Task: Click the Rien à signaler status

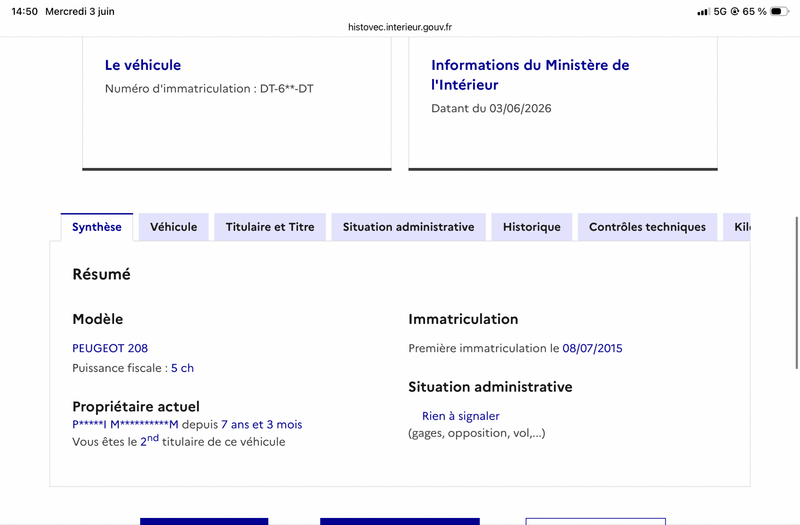Action: pos(461,416)
